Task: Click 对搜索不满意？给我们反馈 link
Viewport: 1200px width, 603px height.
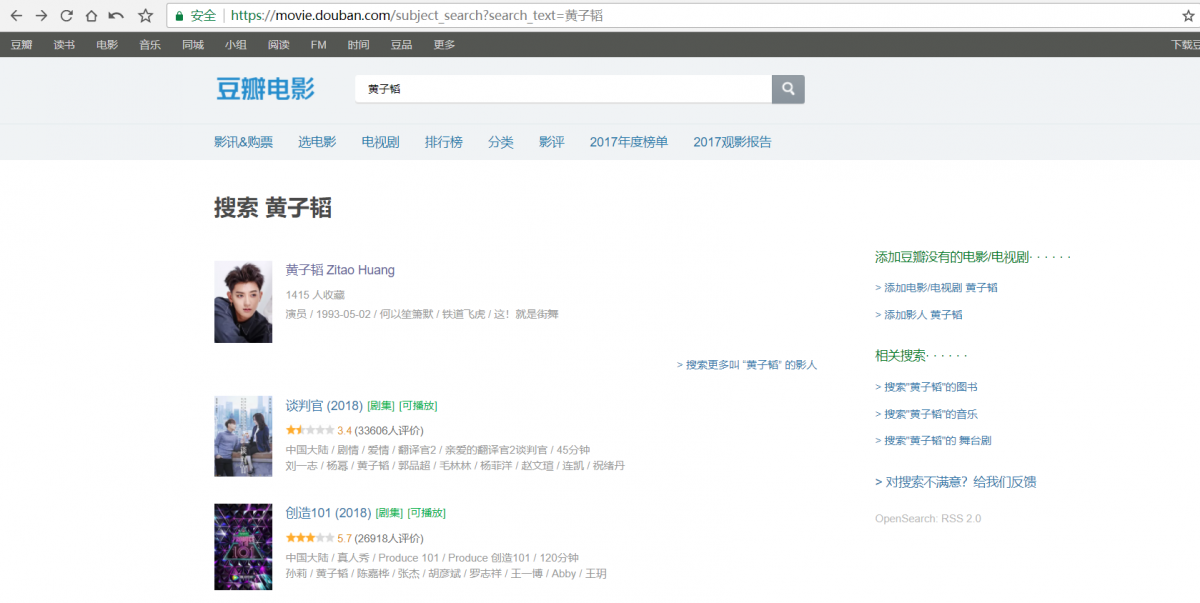Action: (x=955, y=482)
